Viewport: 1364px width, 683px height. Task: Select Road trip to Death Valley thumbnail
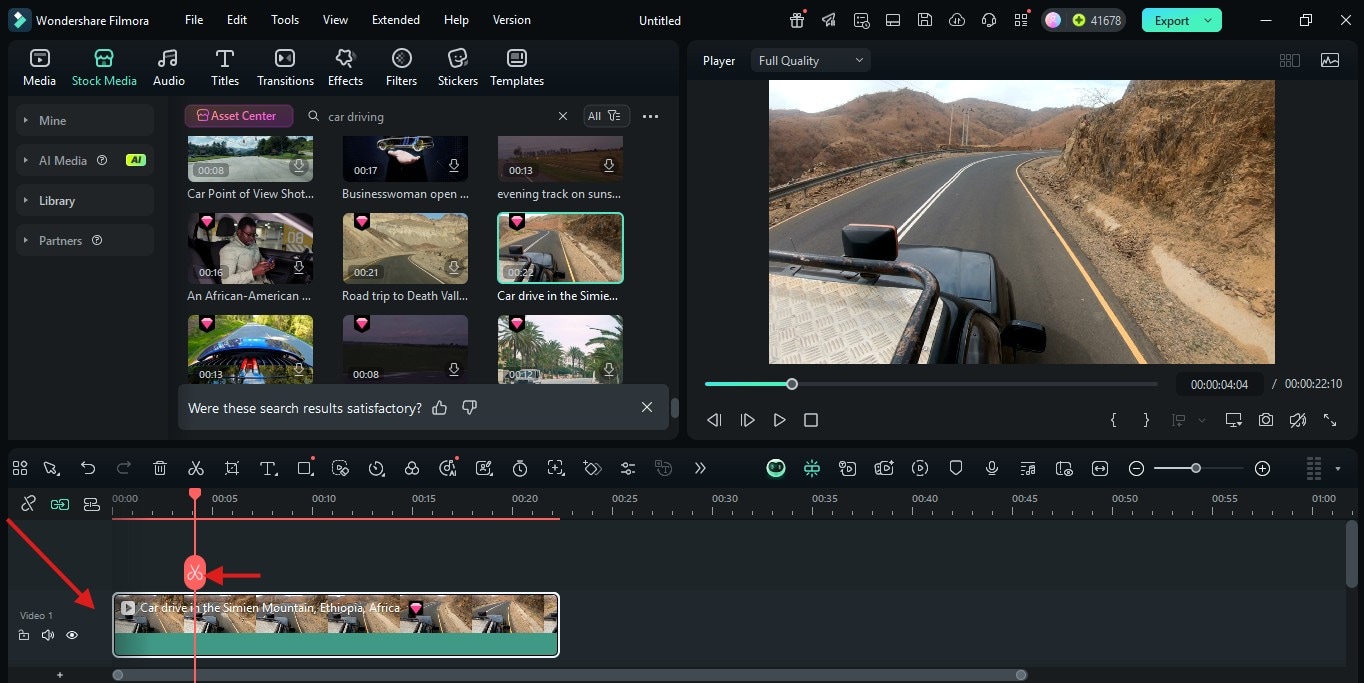click(x=405, y=248)
